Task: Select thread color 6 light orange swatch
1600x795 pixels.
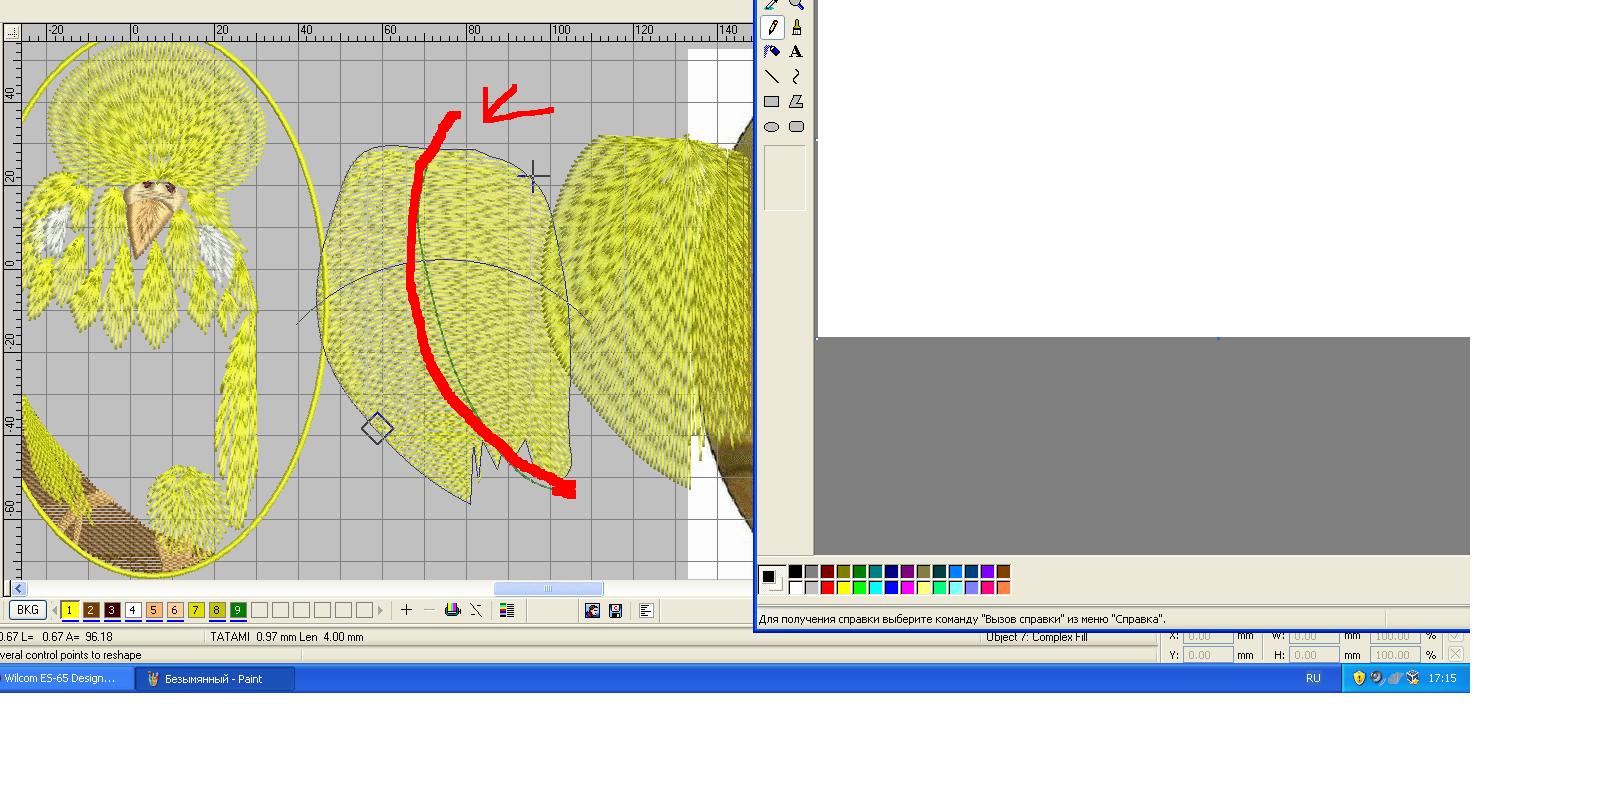Action: pos(174,610)
